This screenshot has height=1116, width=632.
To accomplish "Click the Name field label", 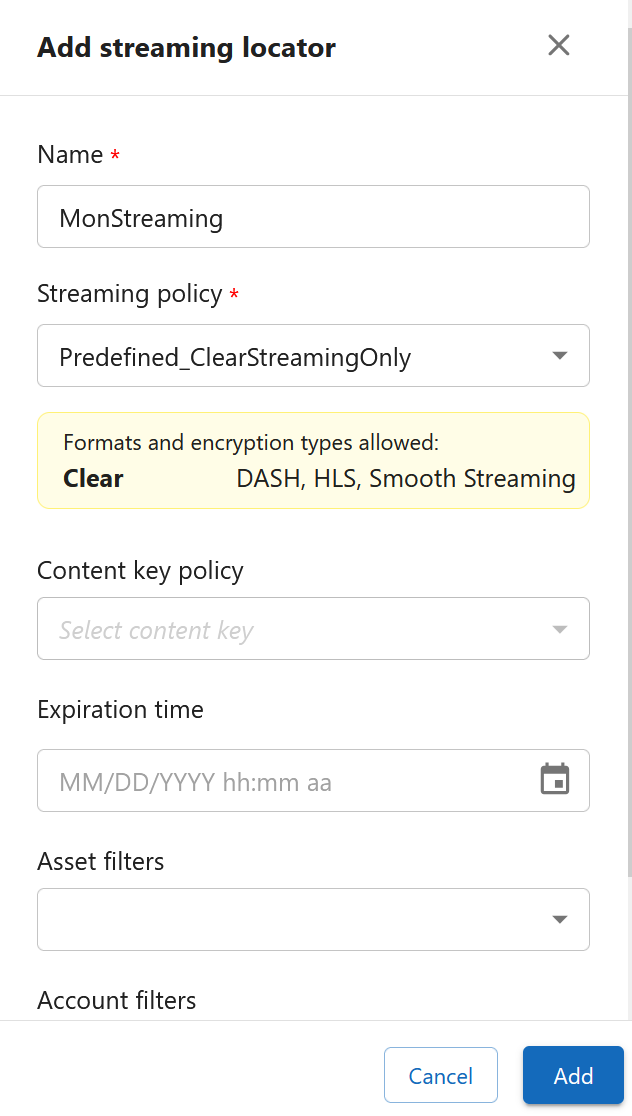I will (x=70, y=155).
